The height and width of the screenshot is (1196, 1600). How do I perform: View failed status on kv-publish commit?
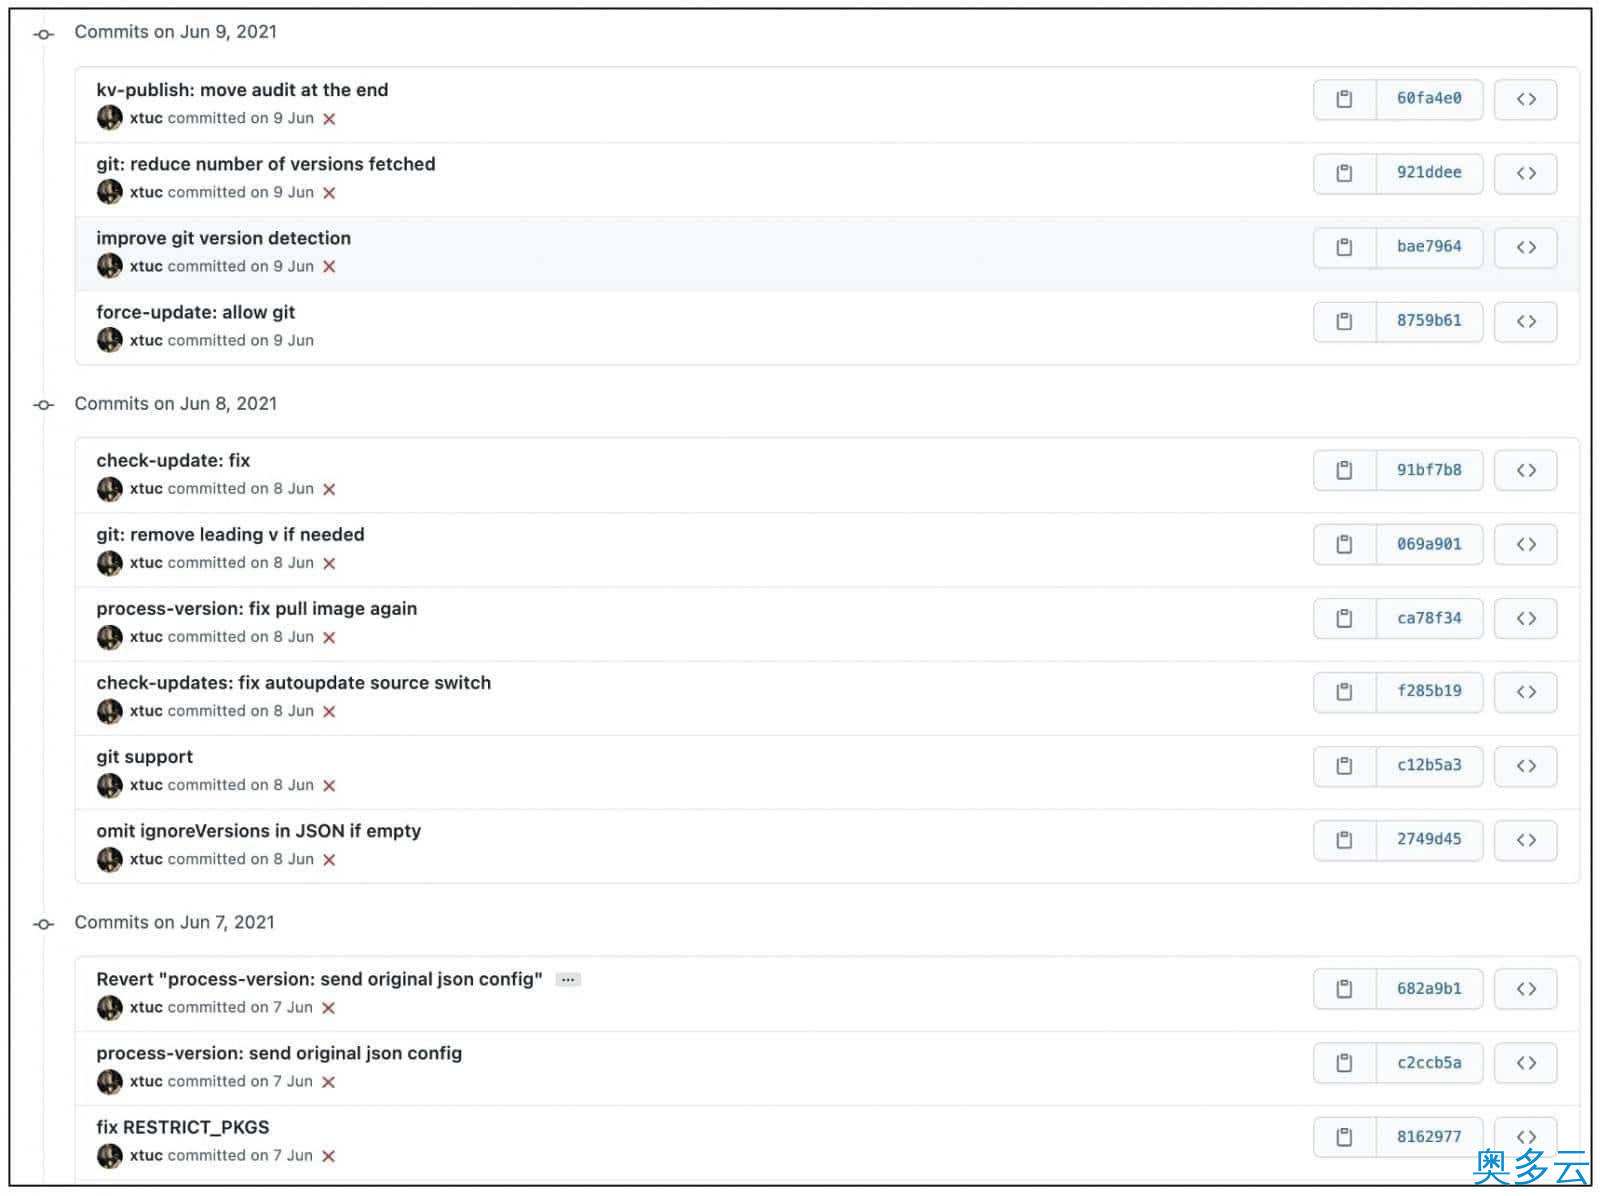[x=329, y=119]
